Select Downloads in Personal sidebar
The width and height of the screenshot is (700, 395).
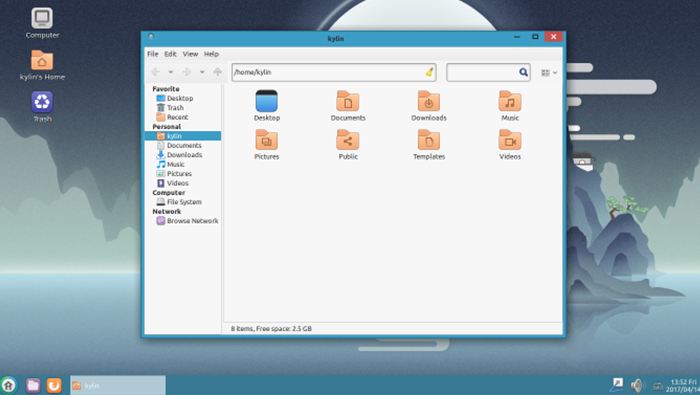pos(183,155)
